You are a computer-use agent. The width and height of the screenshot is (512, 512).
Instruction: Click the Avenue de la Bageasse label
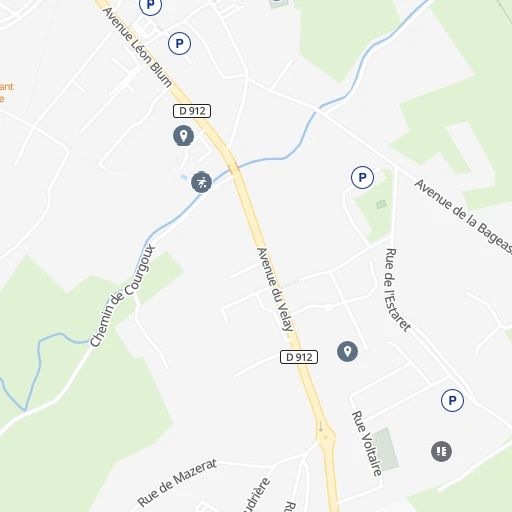pyautogui.click(x=463, y=217)
